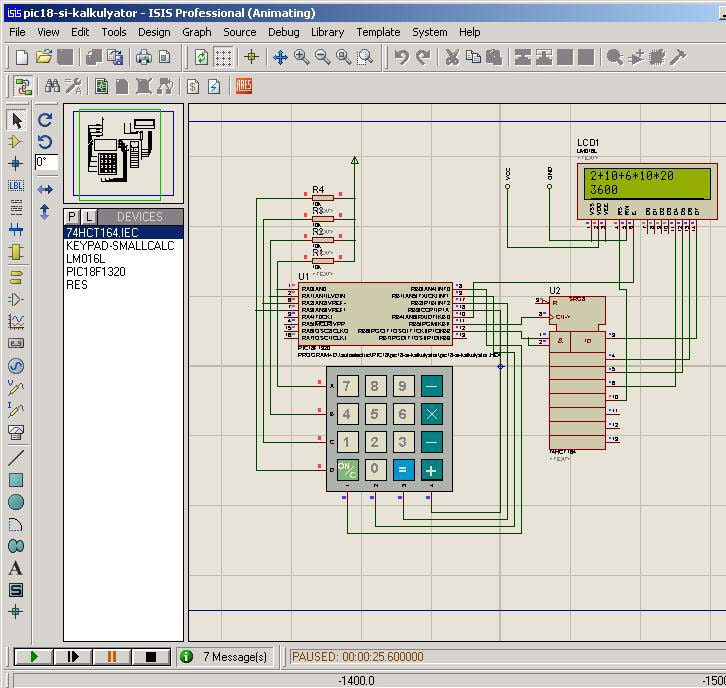
Task: Stop the running simulation
Action: click(151, 657)
